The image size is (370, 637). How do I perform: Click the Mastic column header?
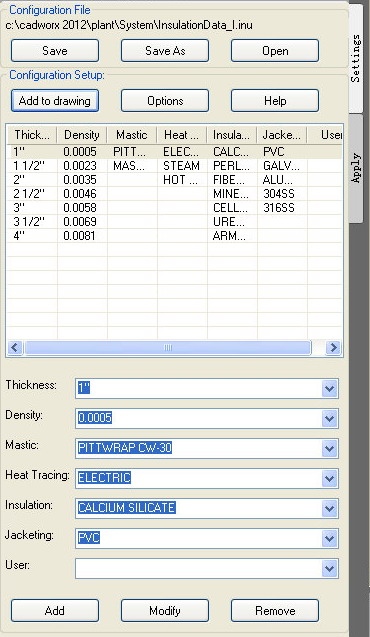coord(132,134)
